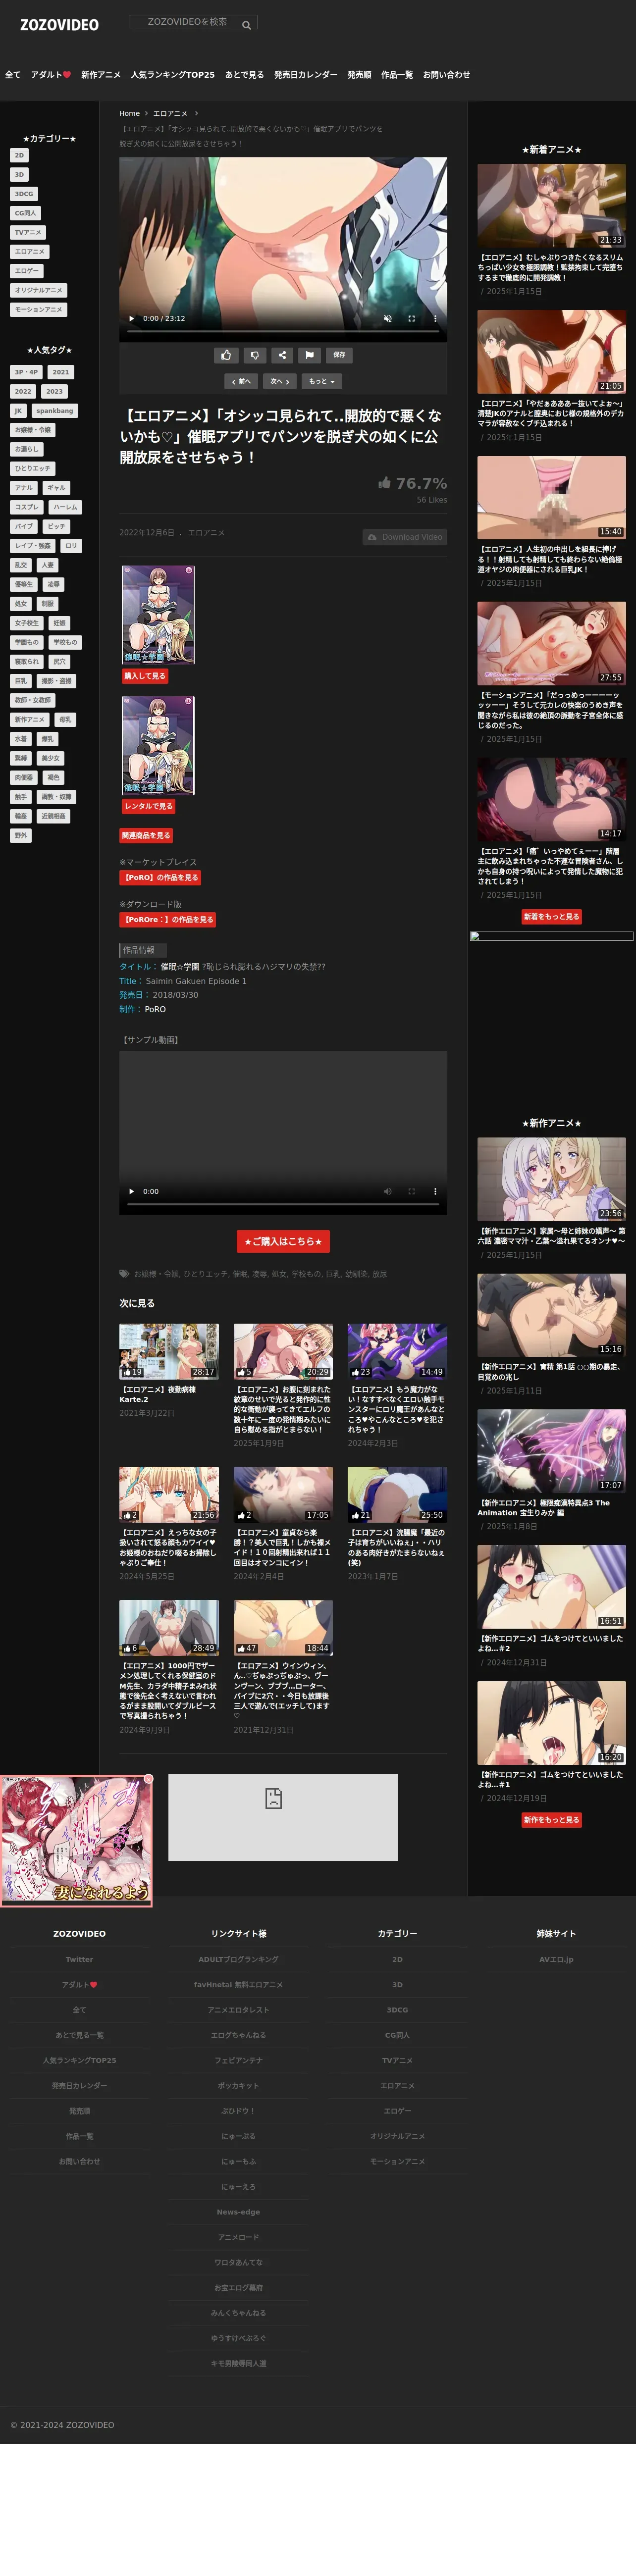
Task: Select the 2D category tag
Action: pos(19,156)
